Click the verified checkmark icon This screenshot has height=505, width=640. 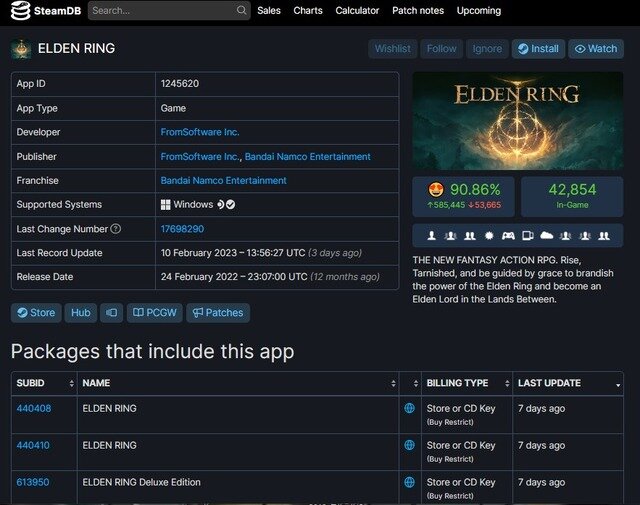[x=231, y=205]
